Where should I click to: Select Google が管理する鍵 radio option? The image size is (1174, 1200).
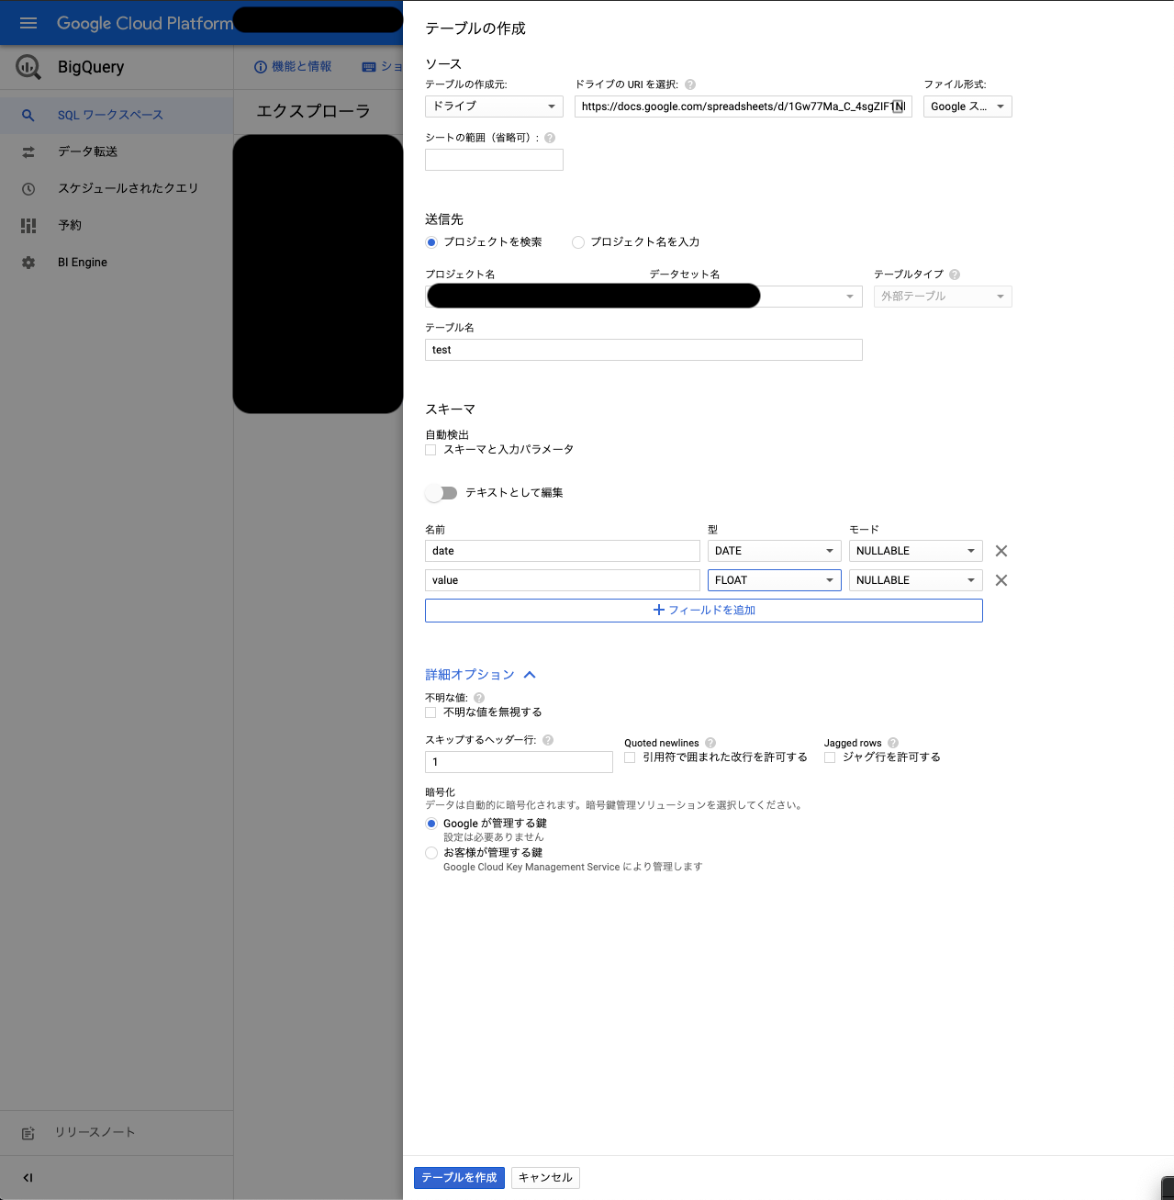(431, 824)
